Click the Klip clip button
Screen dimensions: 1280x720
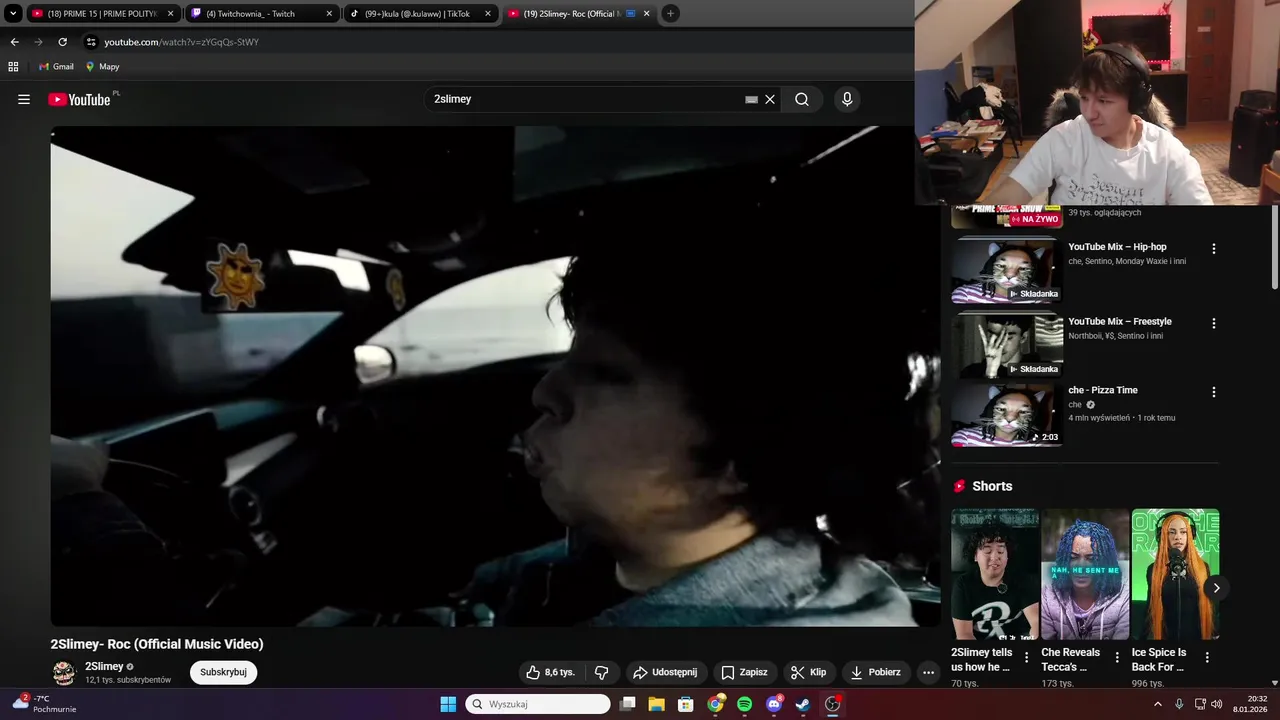coord(808,672)
